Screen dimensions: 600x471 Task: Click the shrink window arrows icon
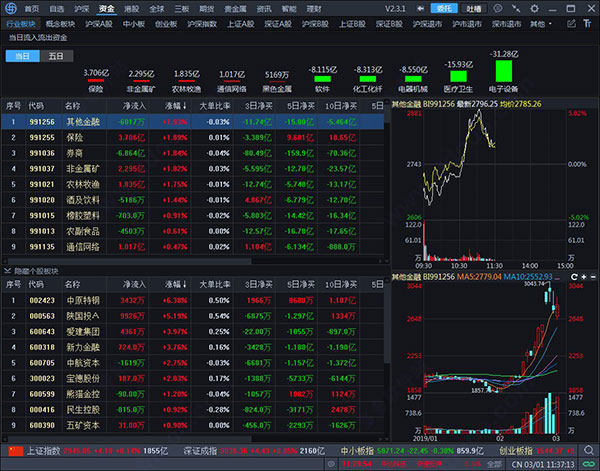516,8
